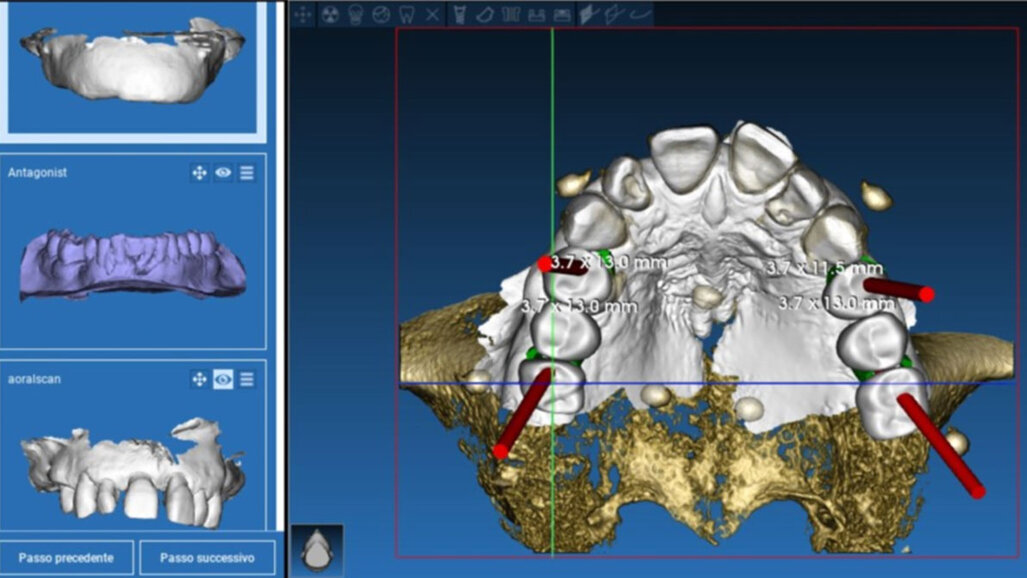The width and height of the screenshot is (1027, 578).
Task: Select the X delete tool
Action: click(x=432, y=14)
